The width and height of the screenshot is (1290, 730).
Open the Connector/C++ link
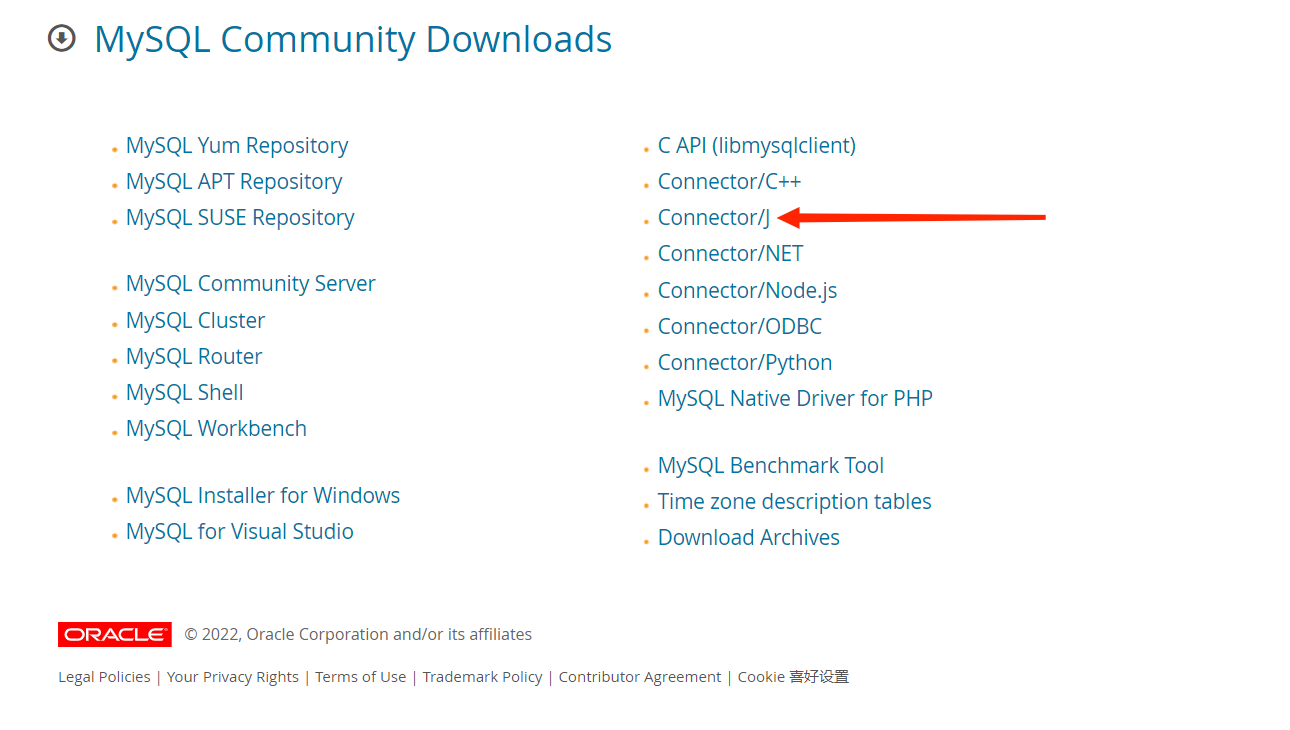click(x=730, y=181)
